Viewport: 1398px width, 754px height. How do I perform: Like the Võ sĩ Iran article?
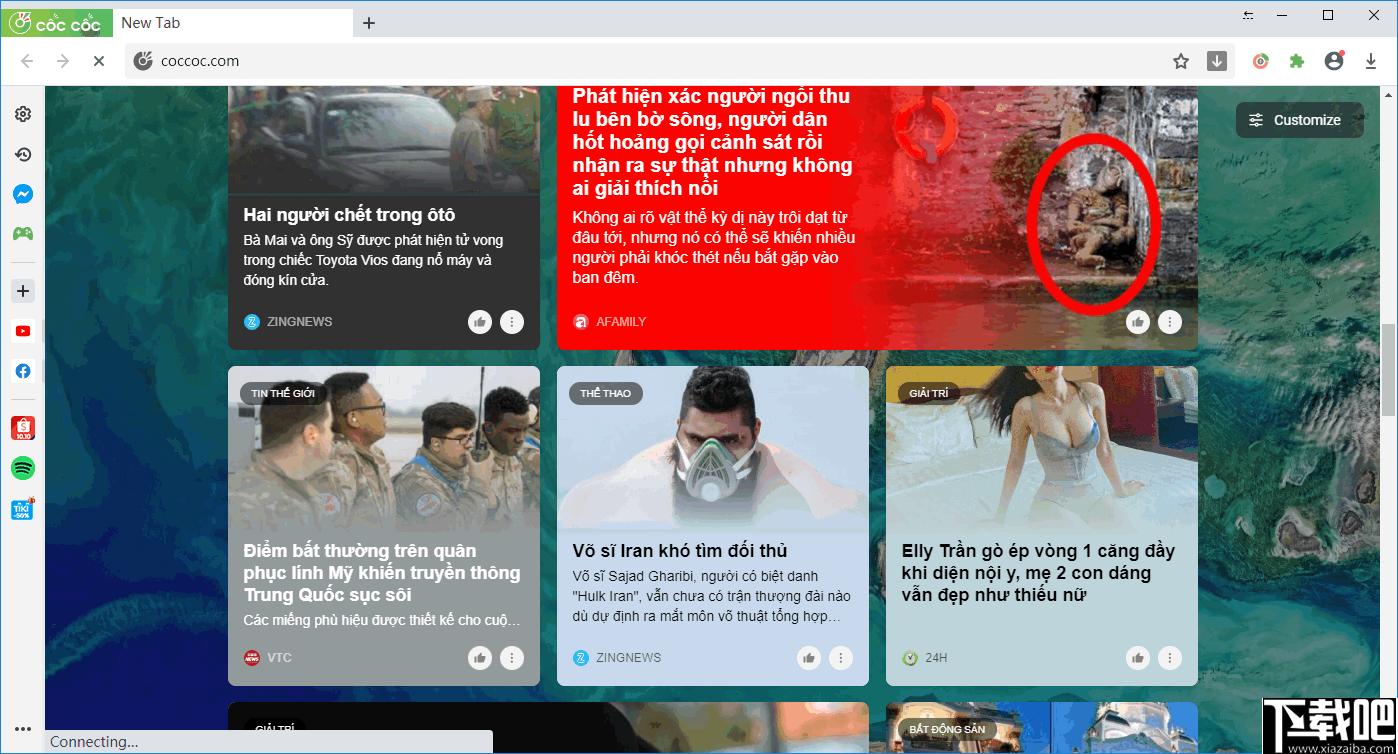pos(809,658)
